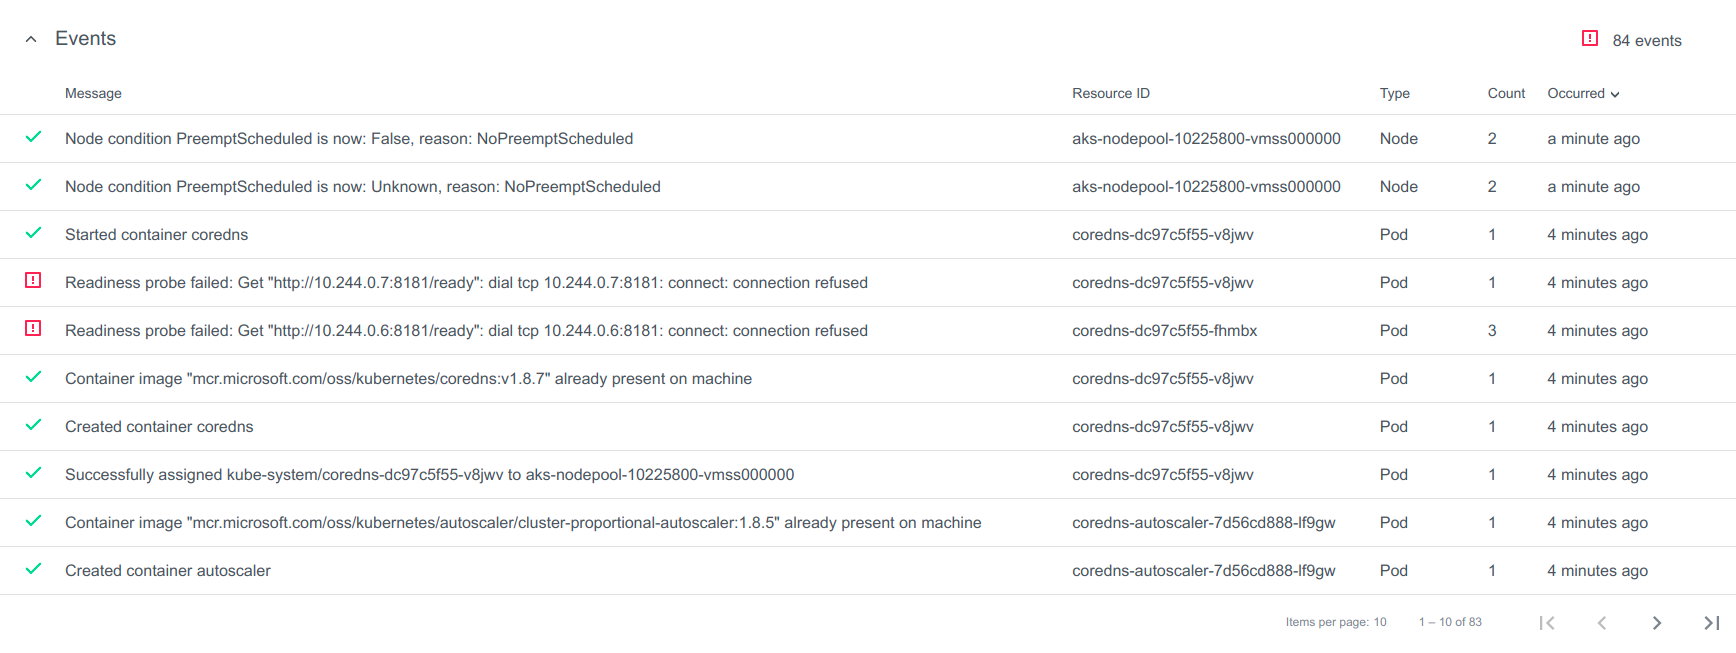Viewport: 1736px width, 653px height.
Task: Collapse the Events section chevron
Action: pyautogui.click(x=31, y=39)
